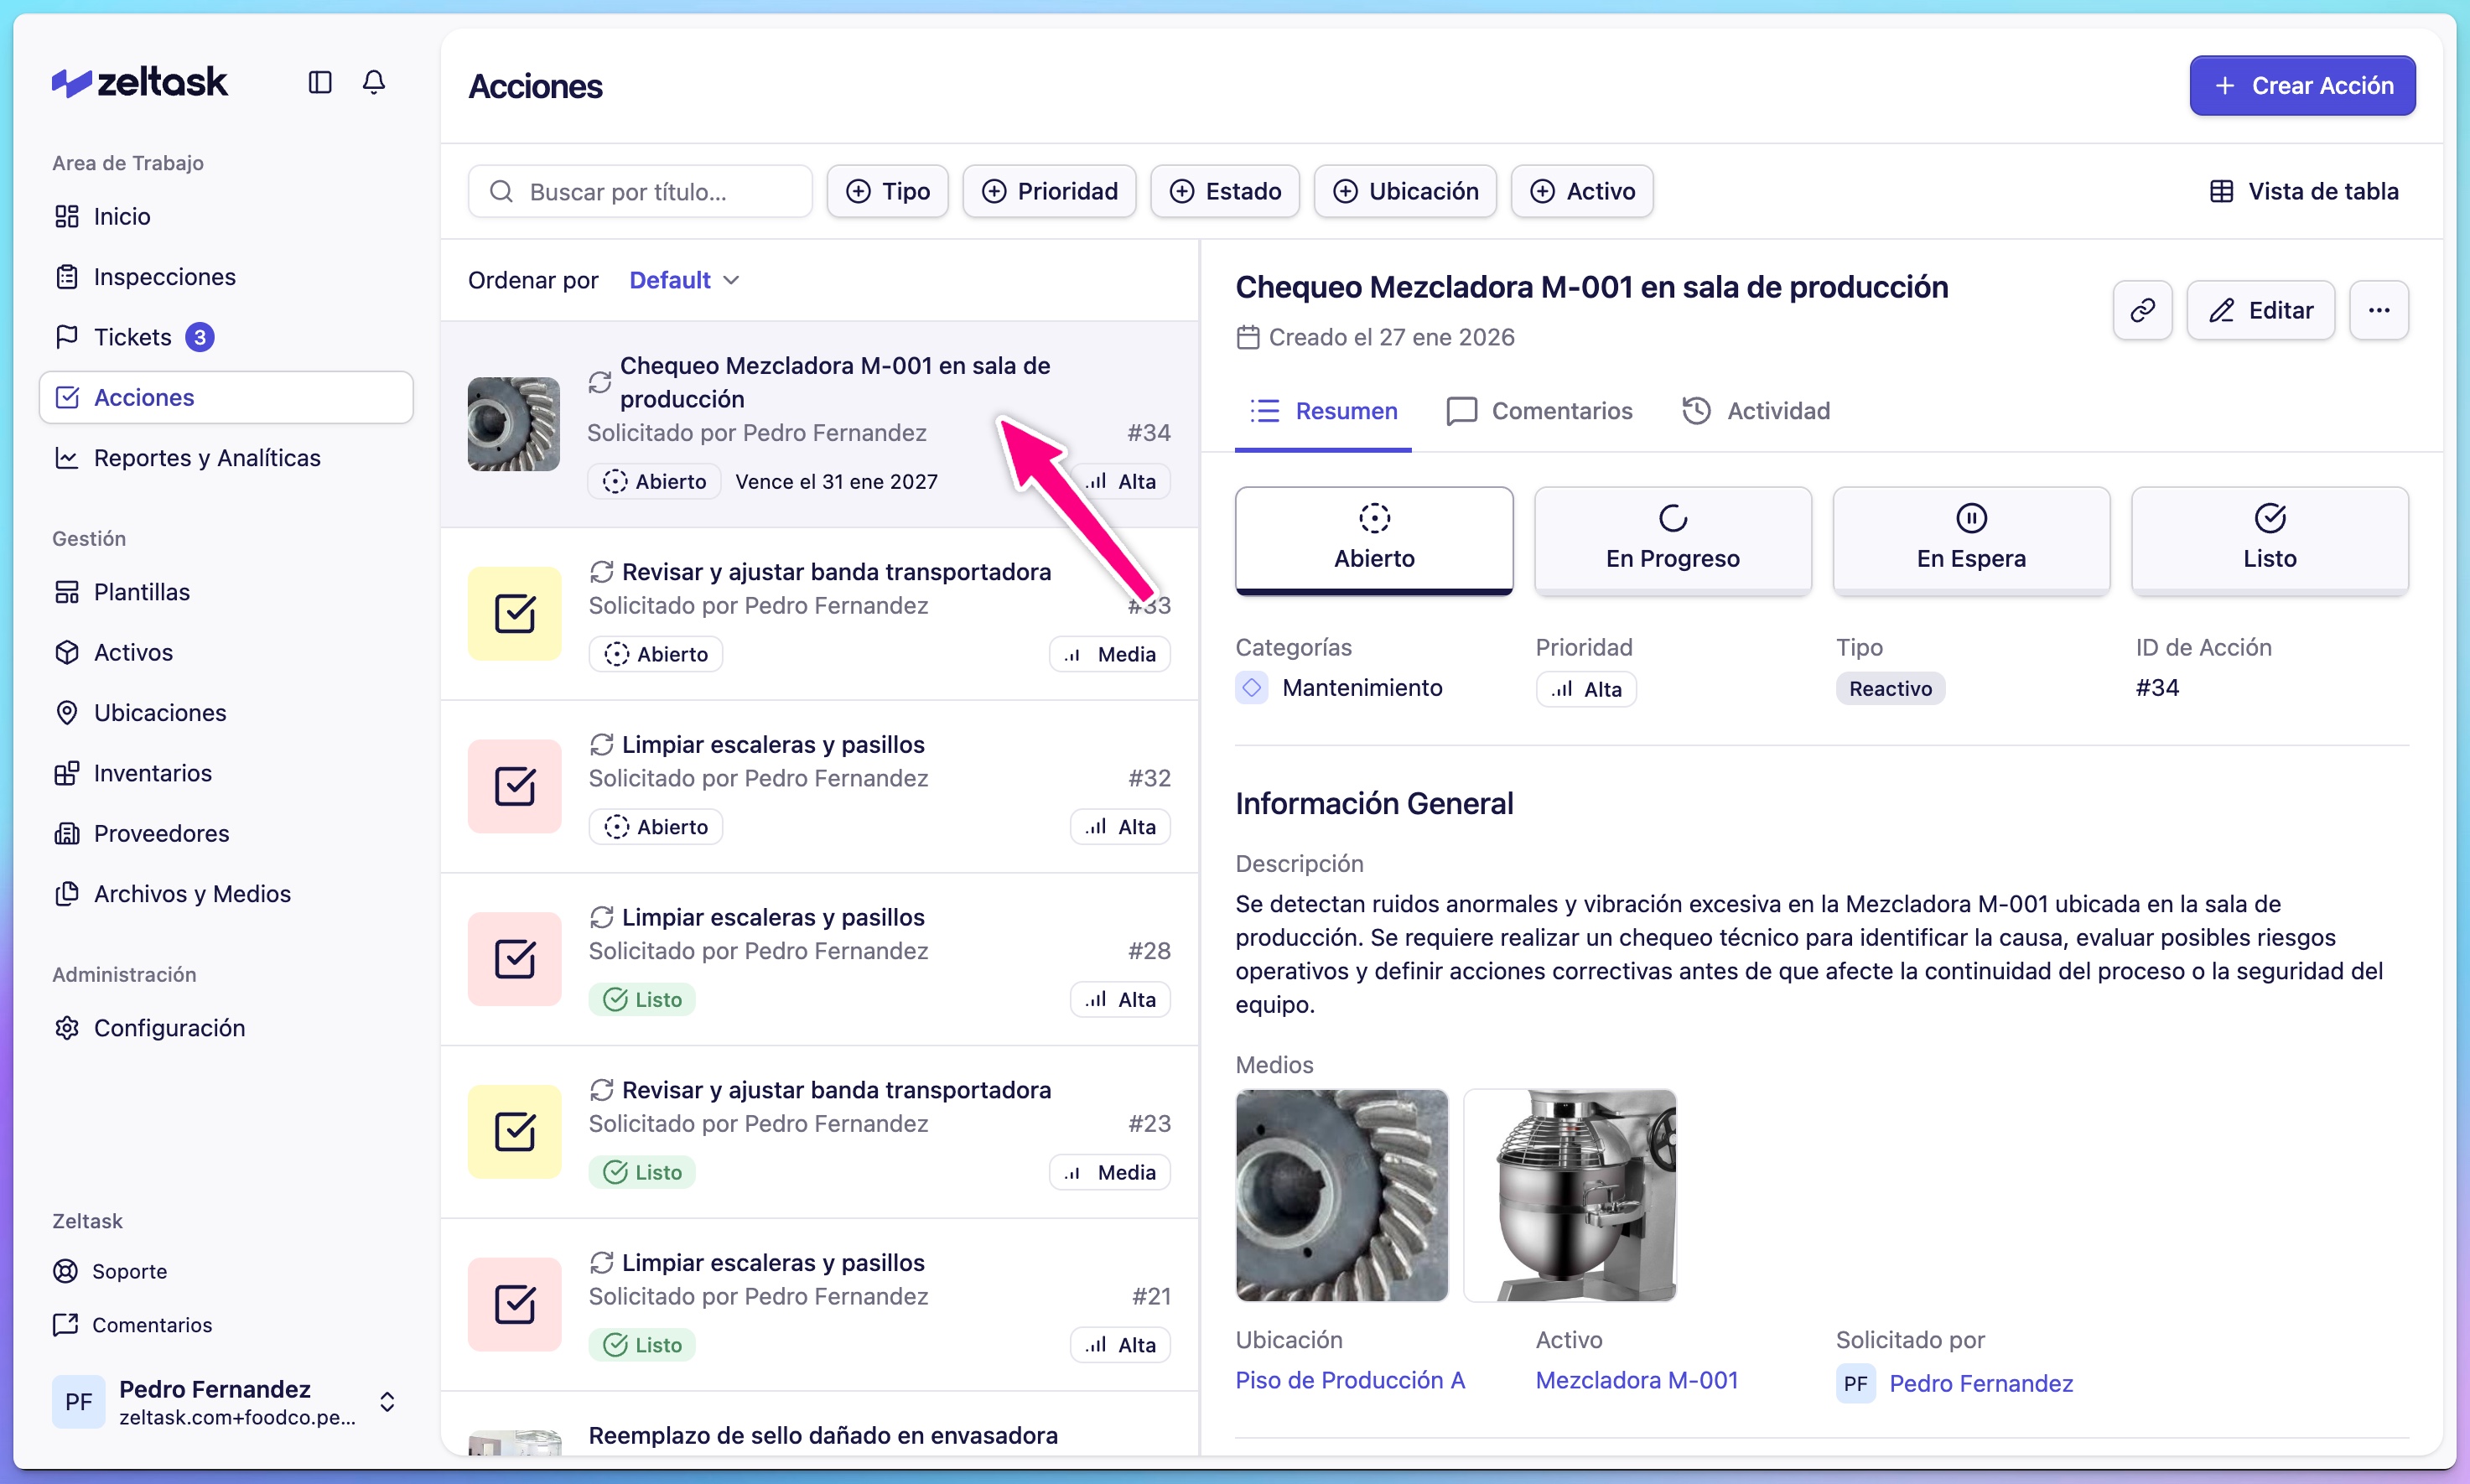Viewport: 2470px width, 1484px height.
Task: Select Activos in the sidebar
Action: click(133, 652)
